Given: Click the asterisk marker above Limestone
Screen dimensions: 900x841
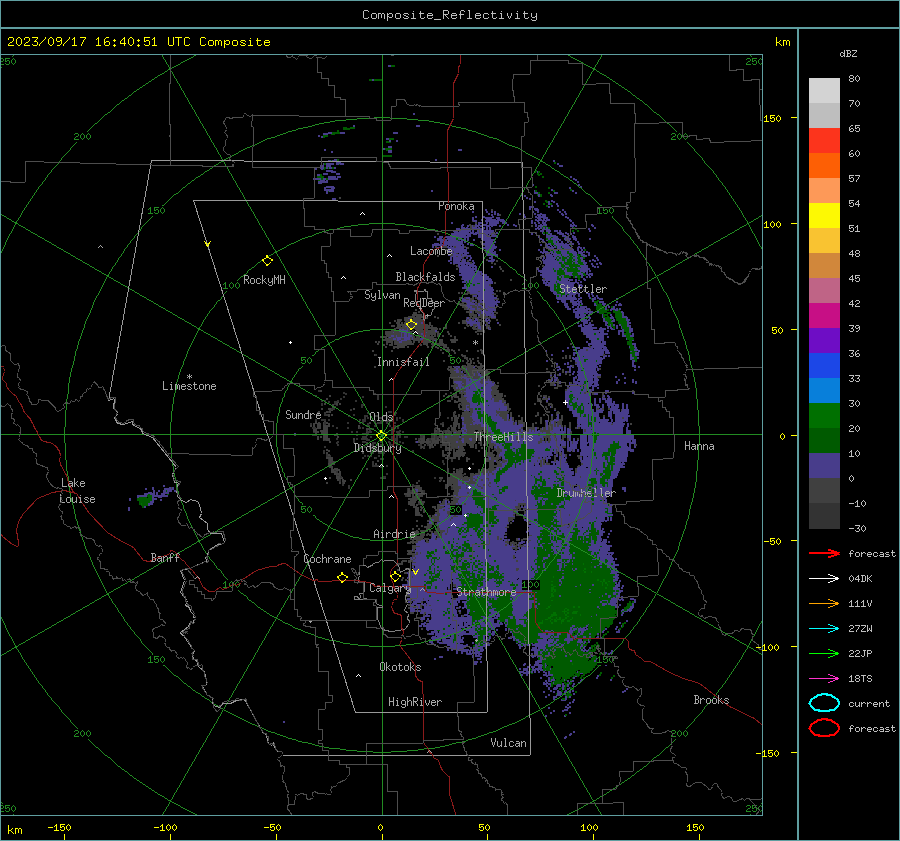Looking at the screenshot, I should pyautogui.click(x=189, y=377).
